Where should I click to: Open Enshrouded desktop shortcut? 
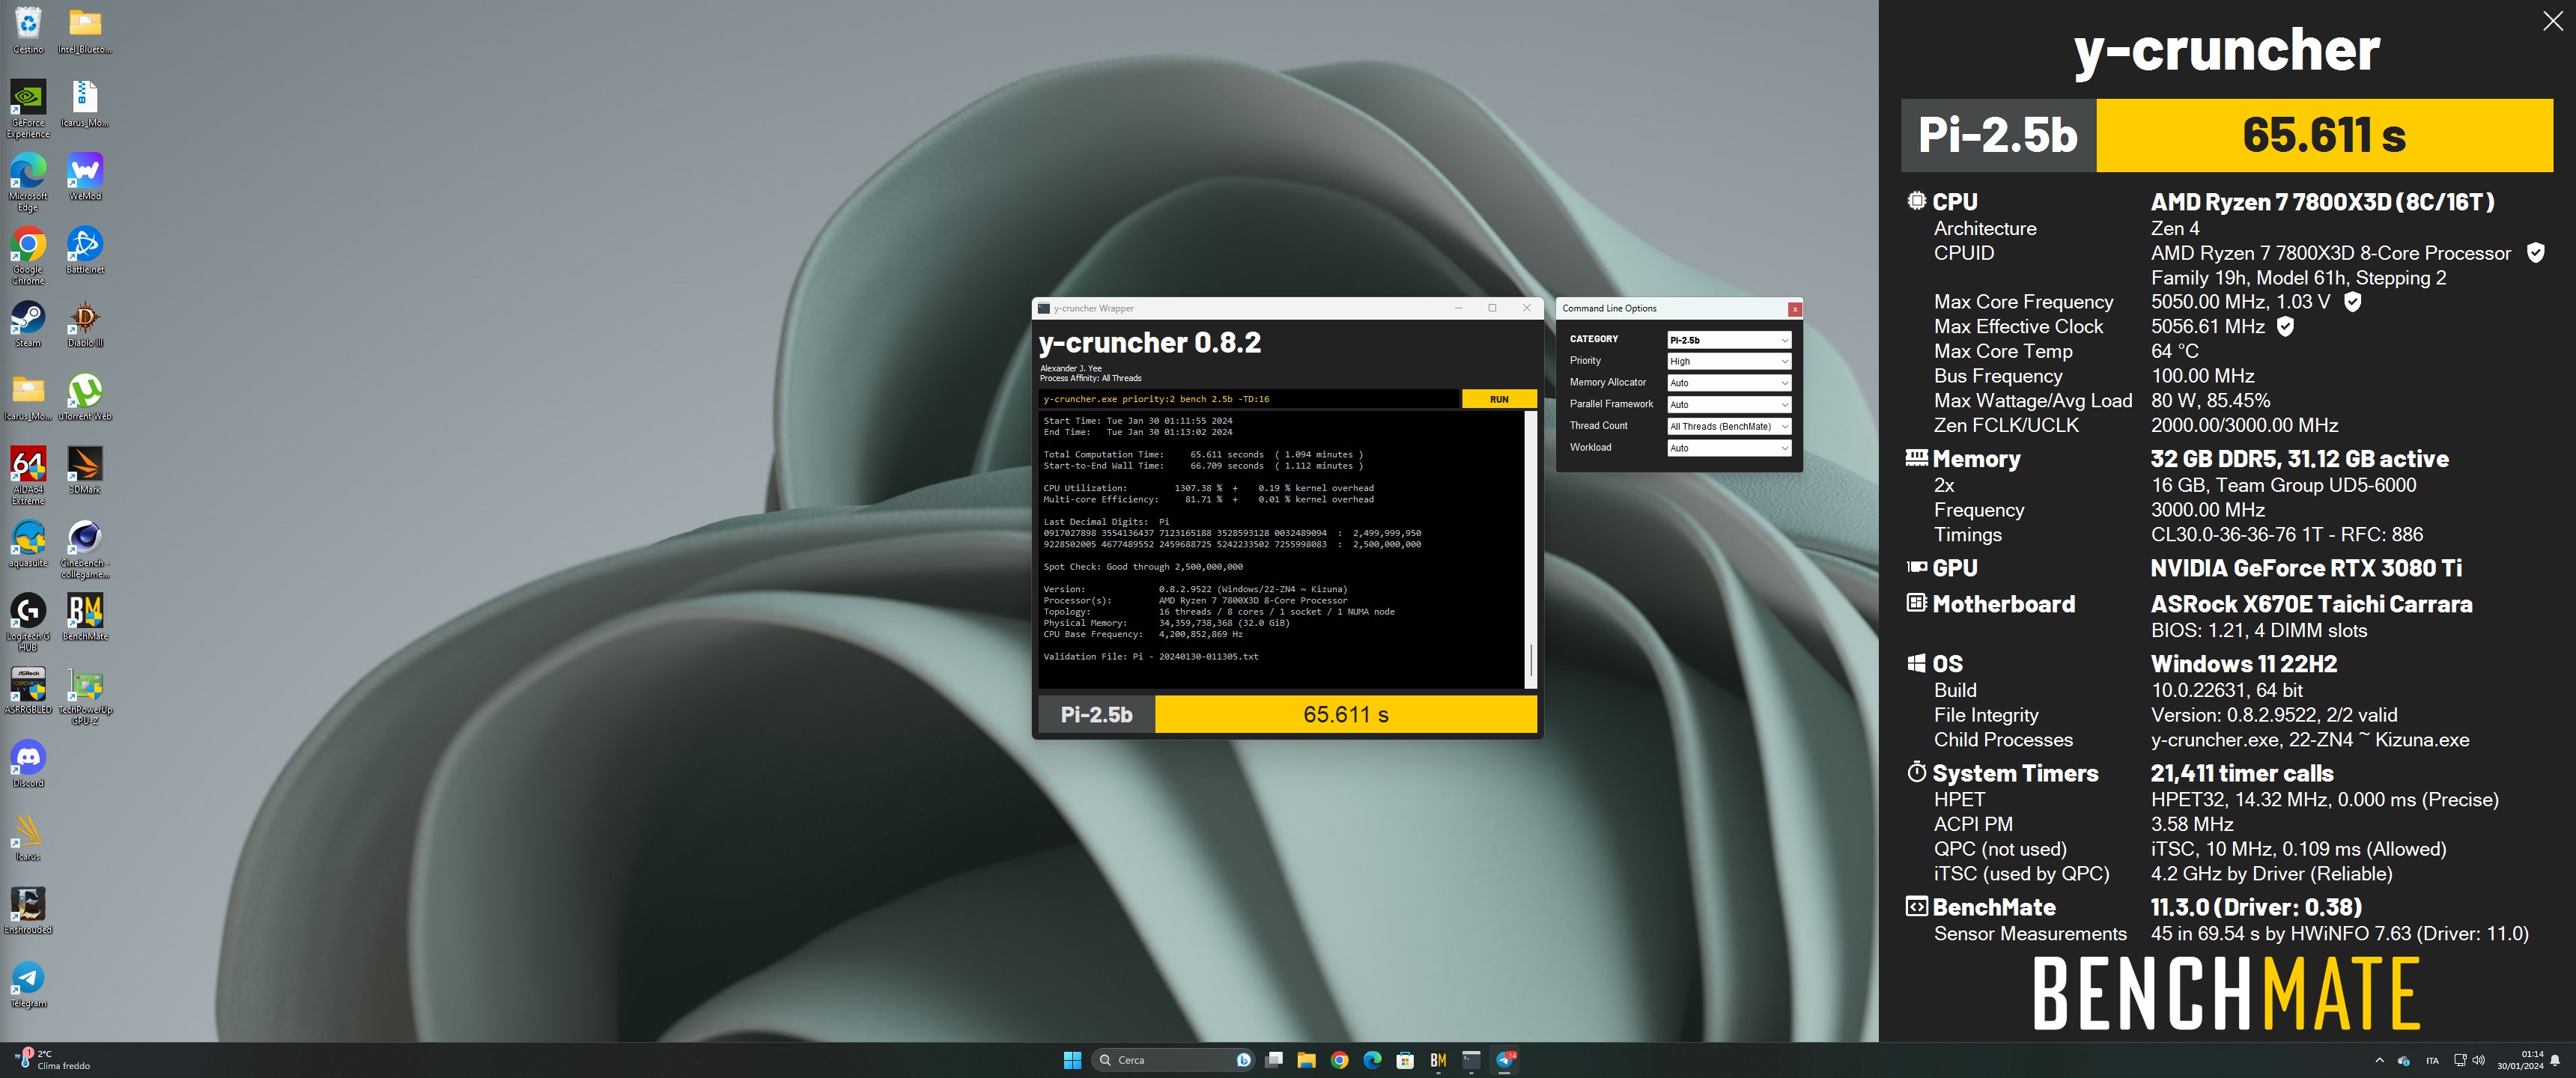click(28, 910)
